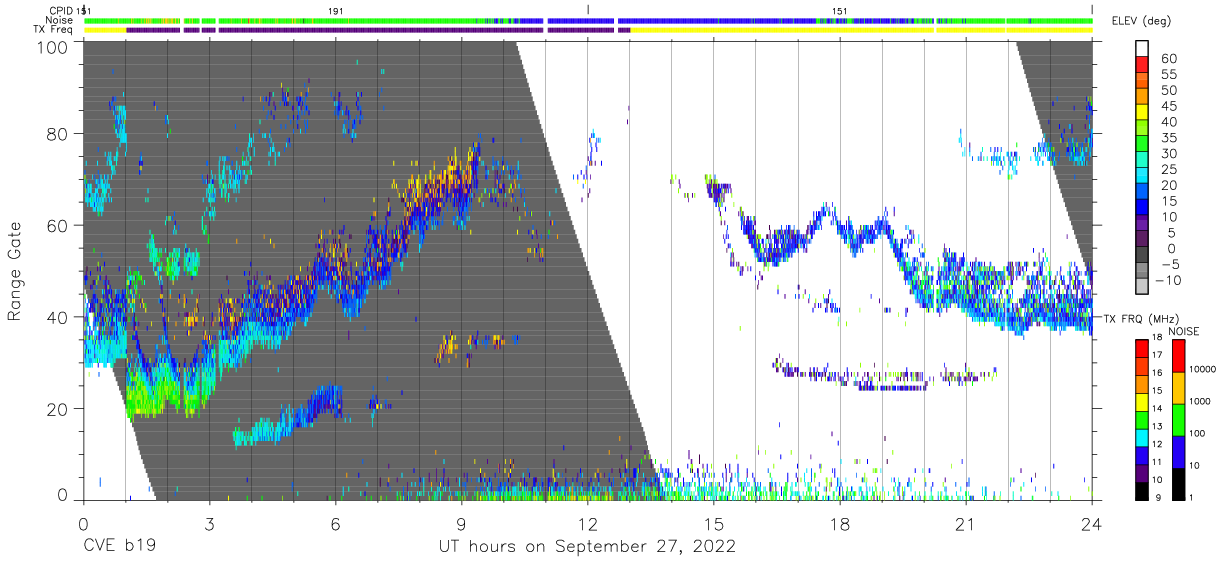Click the cyan 12-13 MHz TX FRQ segment
This screenshot has height=567, width=1228.
(1141, 437)
